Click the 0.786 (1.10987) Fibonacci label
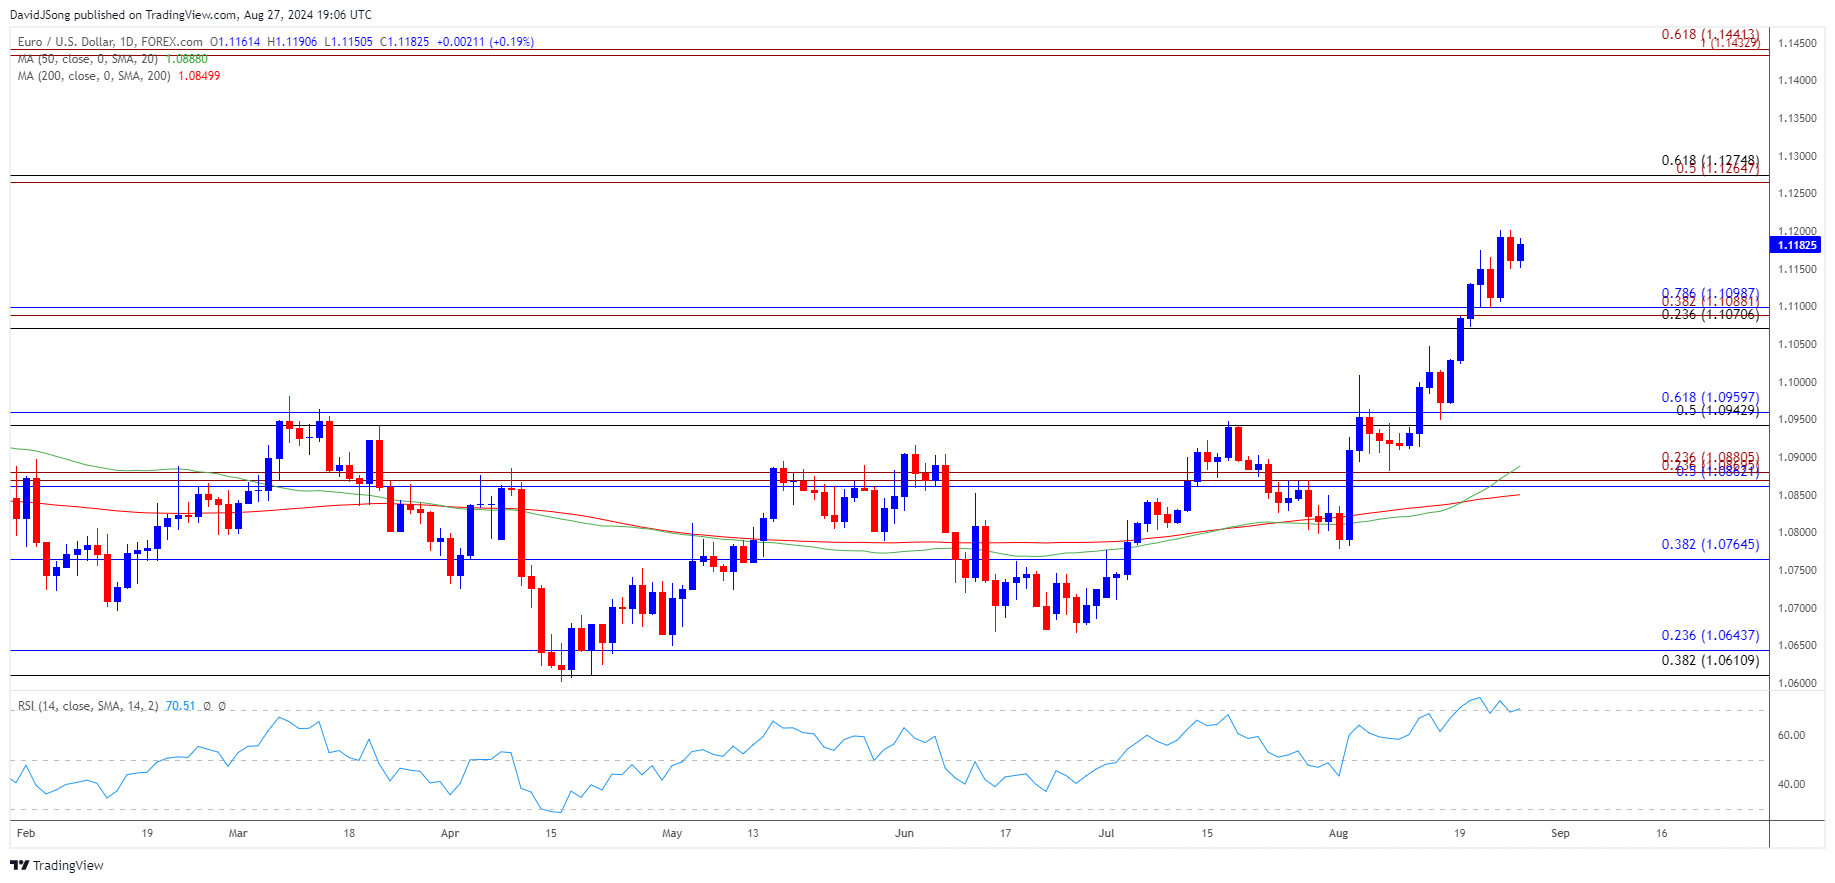 point(1710,294)
